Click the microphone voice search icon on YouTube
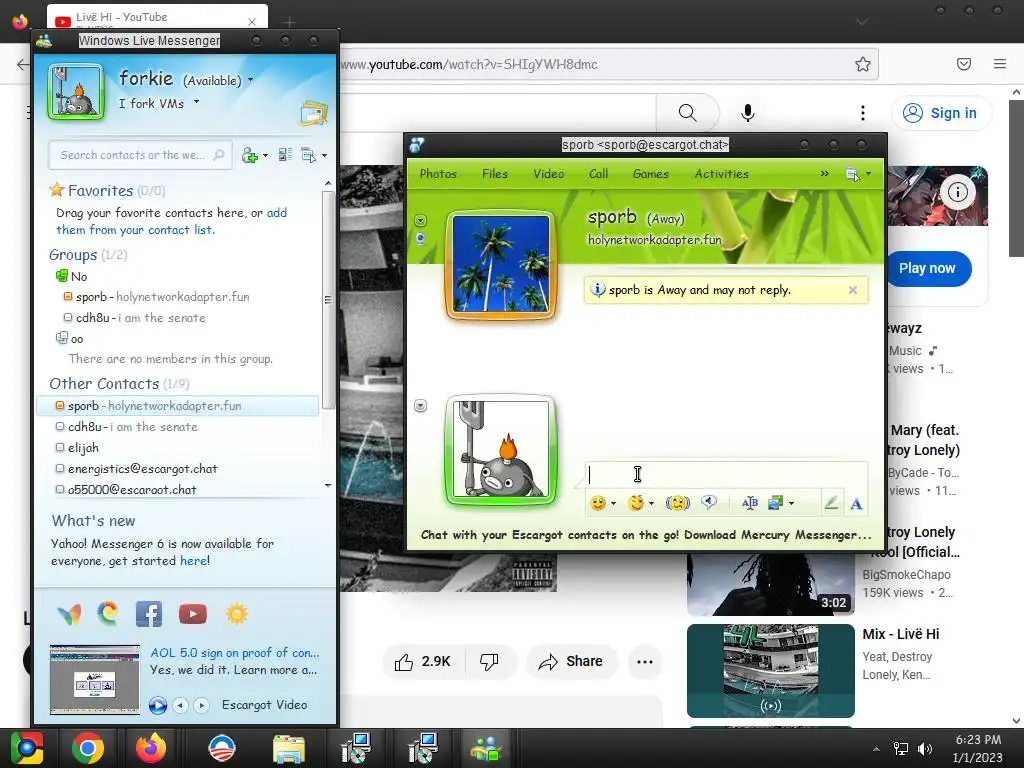 pyautogui.click(x=748, y=113)
